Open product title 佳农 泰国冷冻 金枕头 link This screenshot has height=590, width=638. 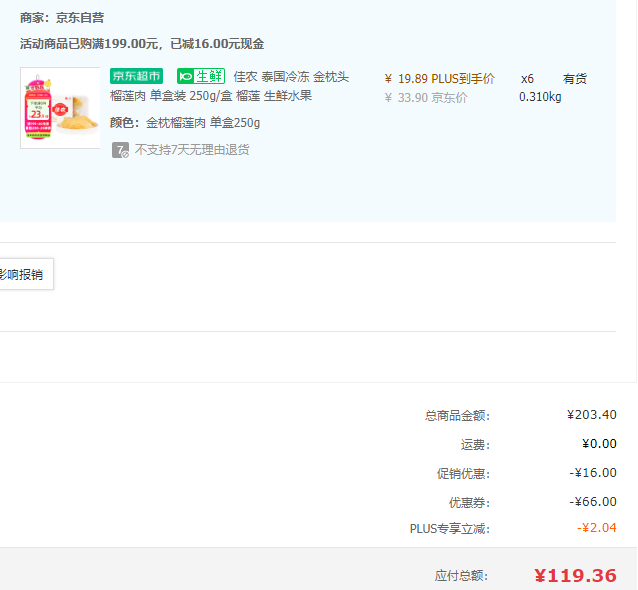(x=291, y=76)
